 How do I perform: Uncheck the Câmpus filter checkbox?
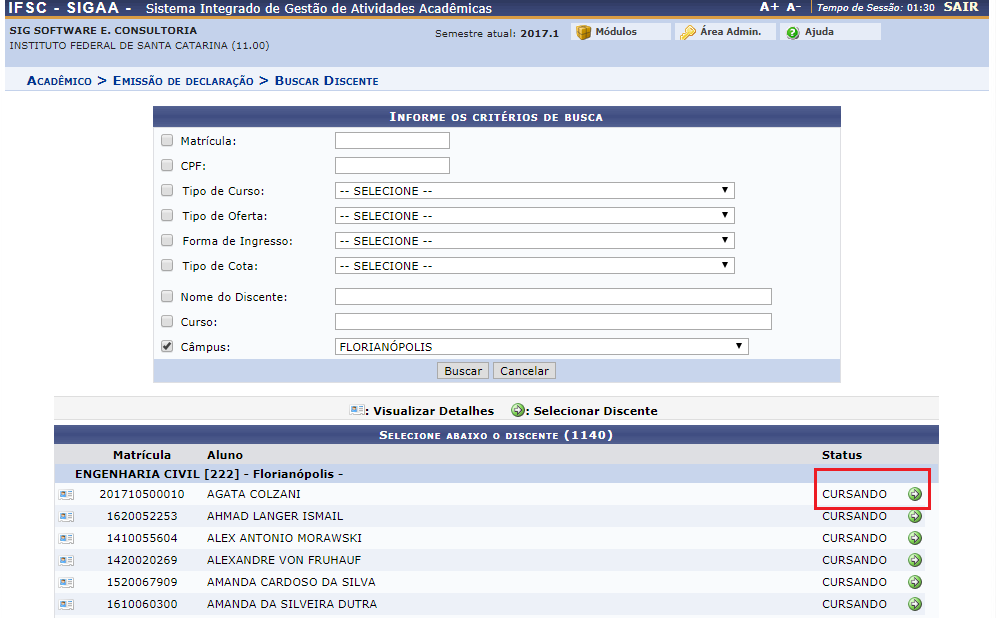pyautogui.click(x=167, y=347)
